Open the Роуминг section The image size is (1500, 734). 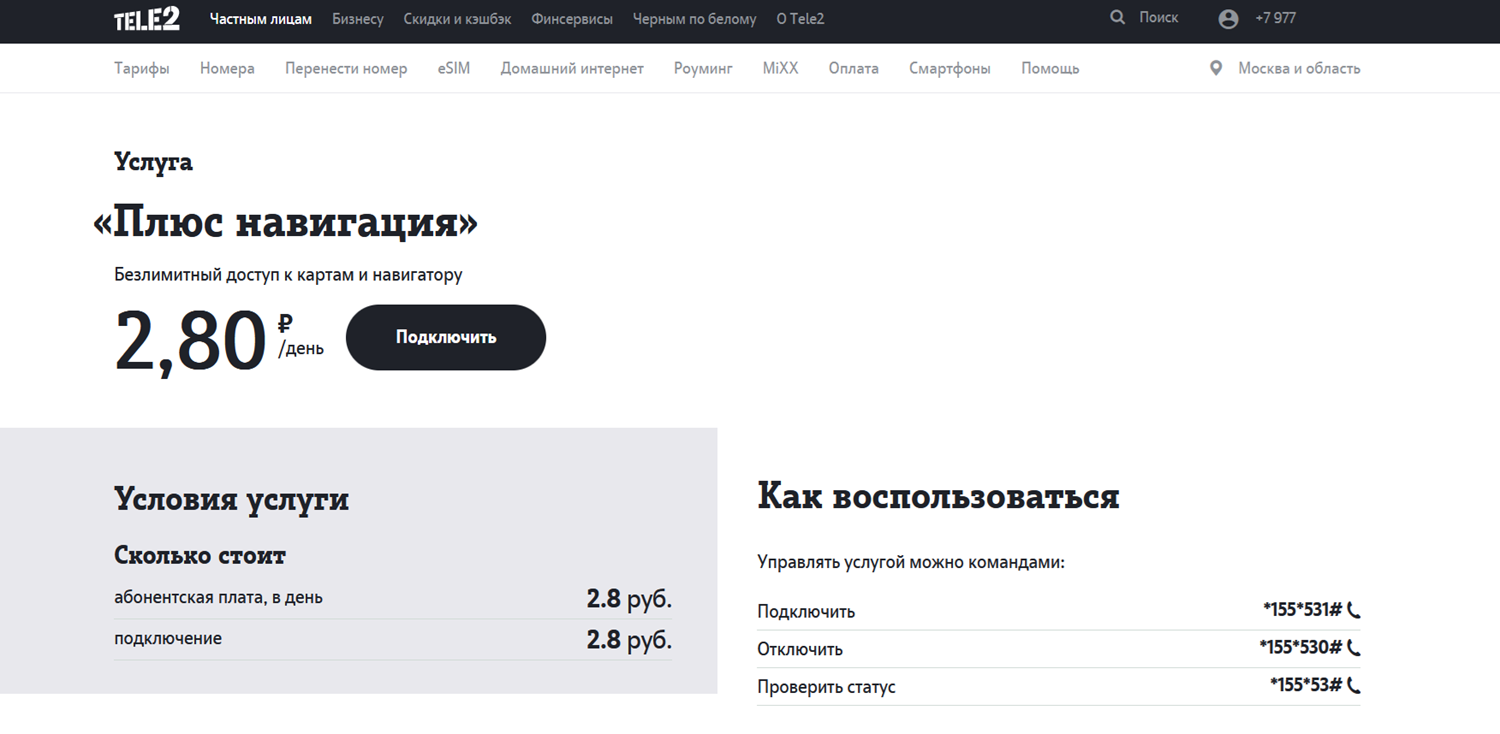[x=703, y=68]
